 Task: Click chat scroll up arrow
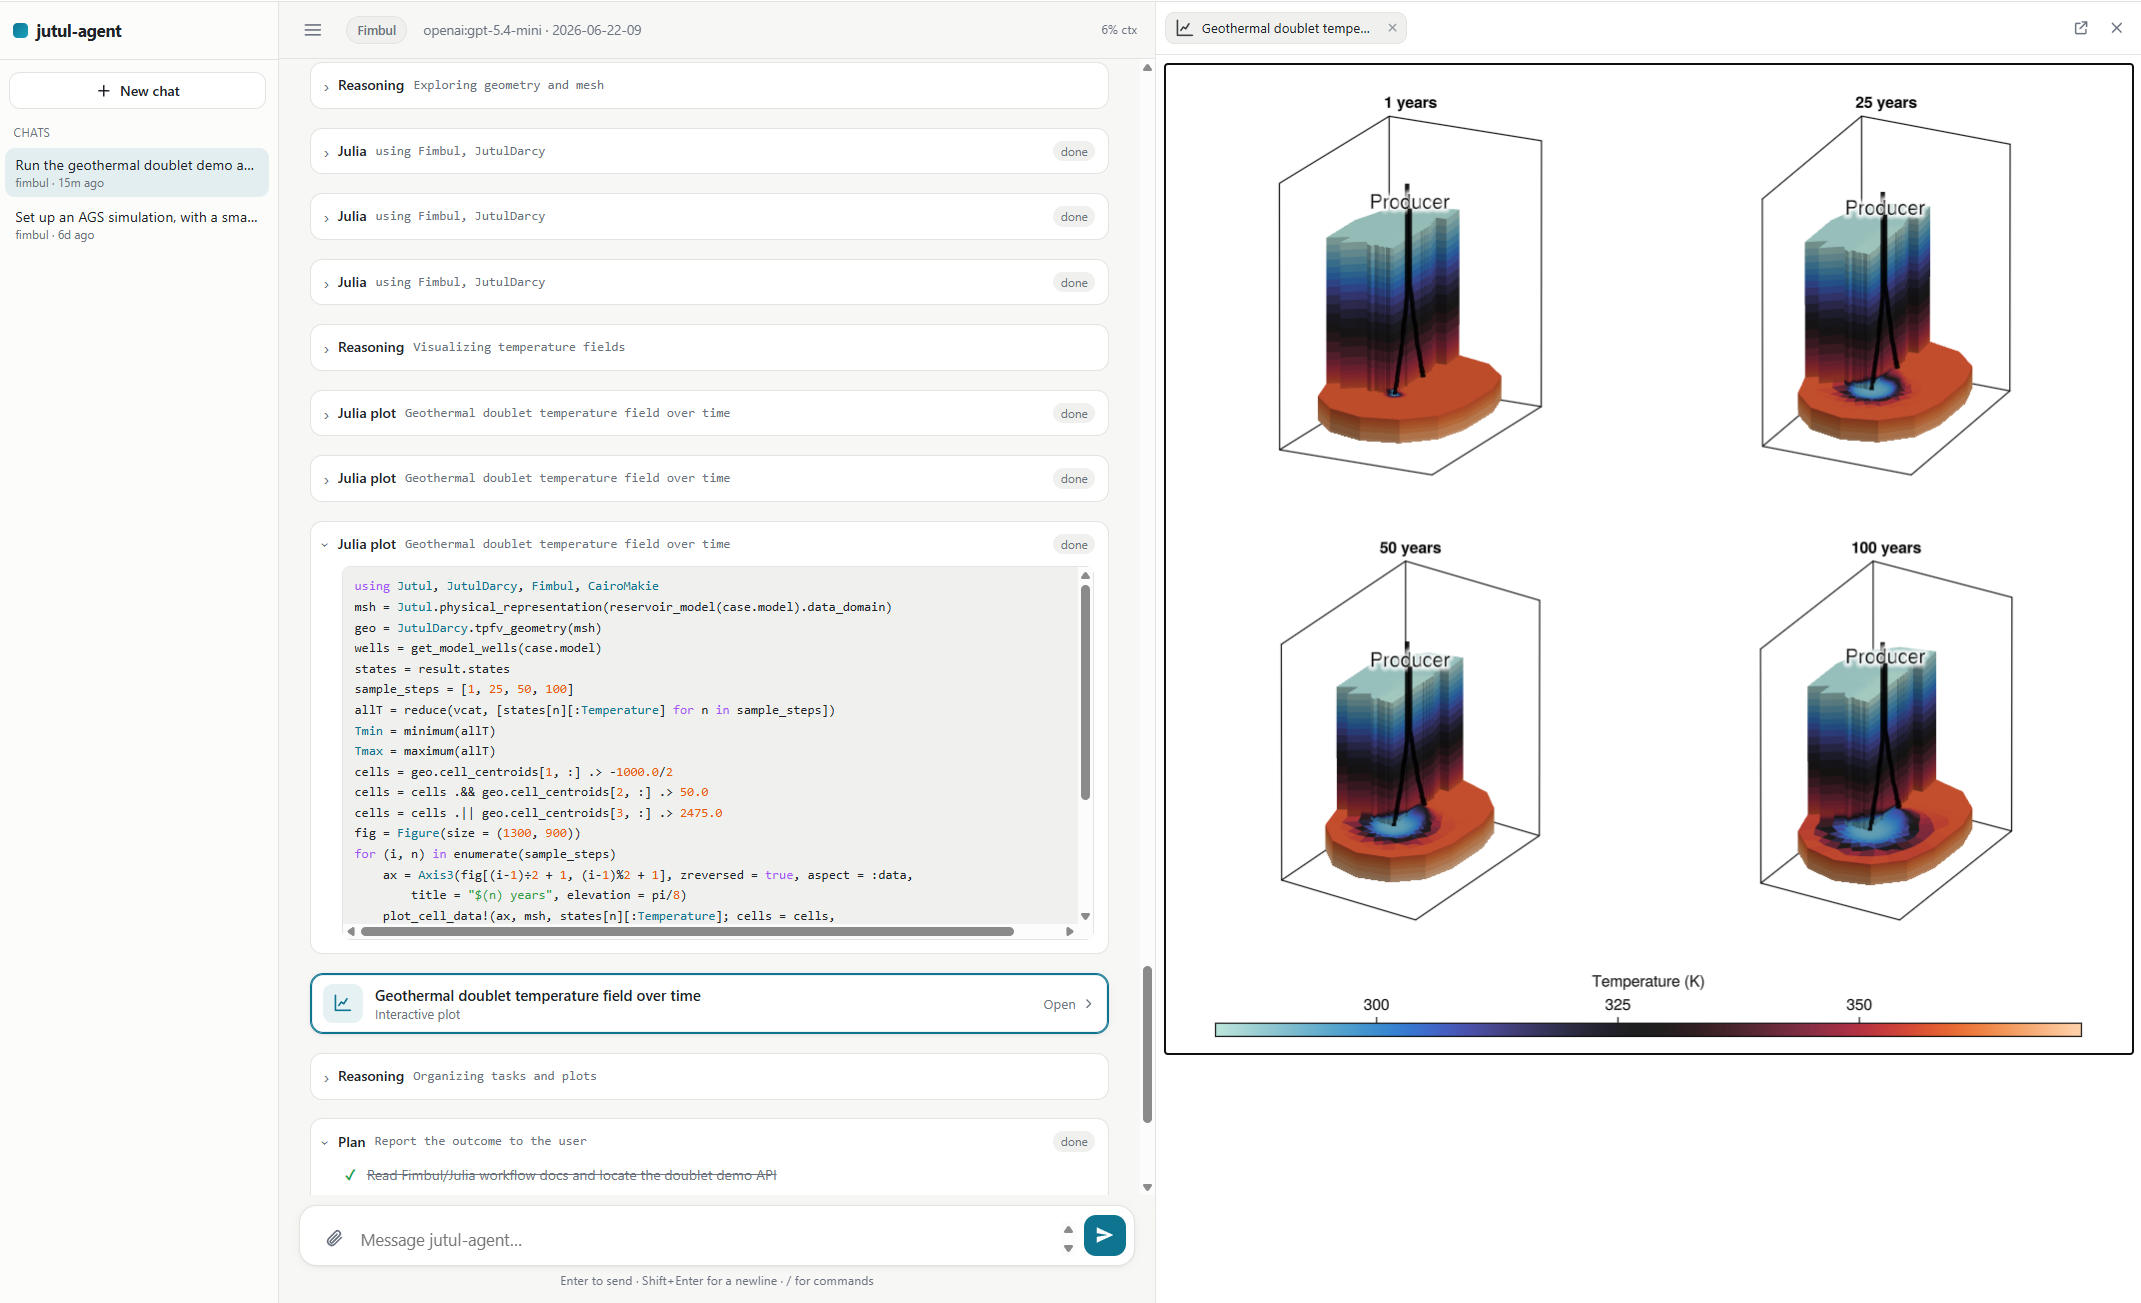tap(1147, 68)
